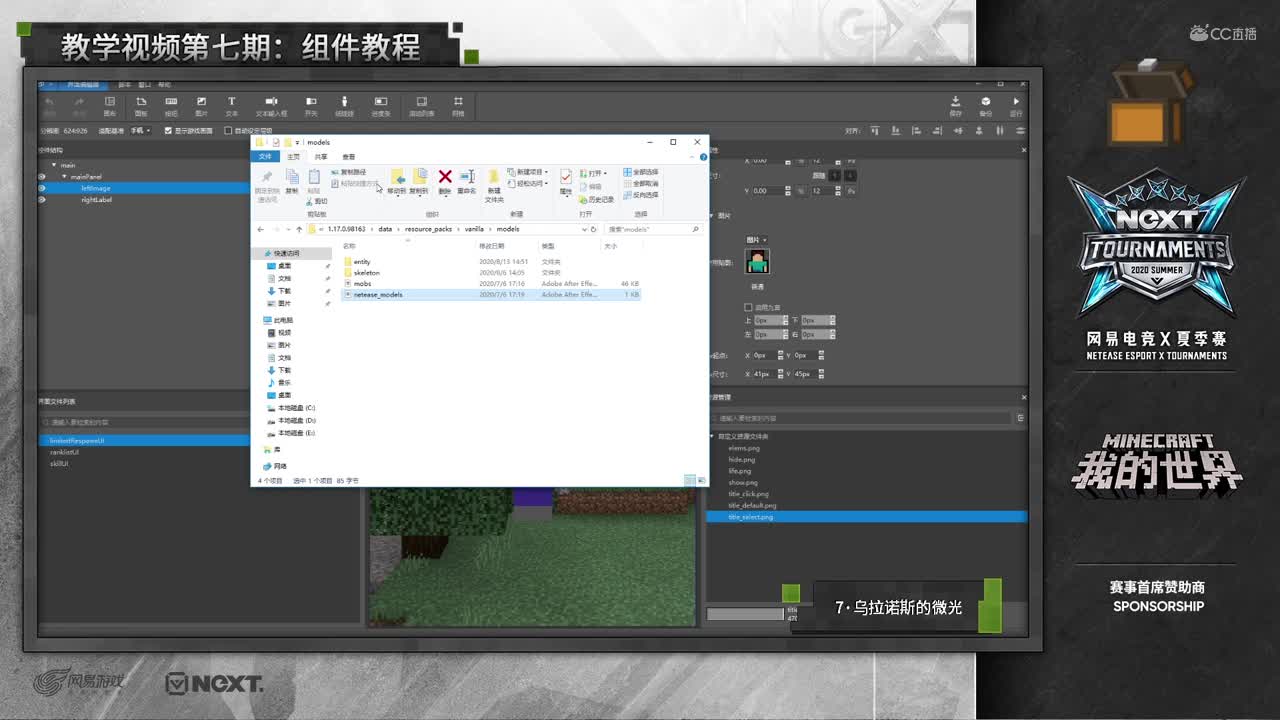Switch to the 查看 ribbon tab

coord(348,157)
